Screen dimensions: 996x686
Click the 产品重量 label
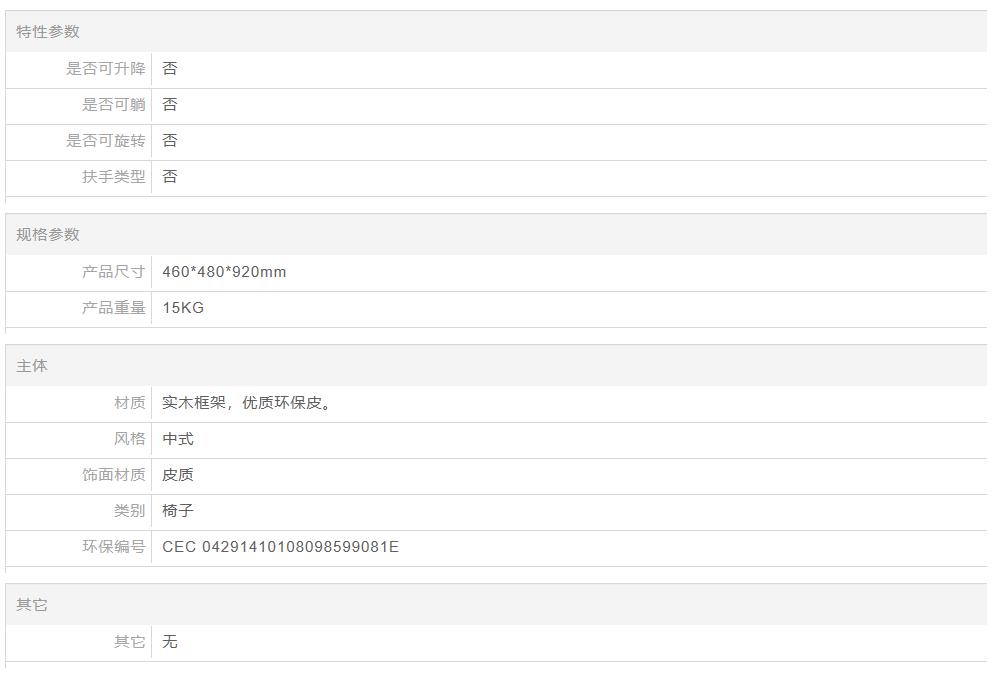(x=113, y=308)
